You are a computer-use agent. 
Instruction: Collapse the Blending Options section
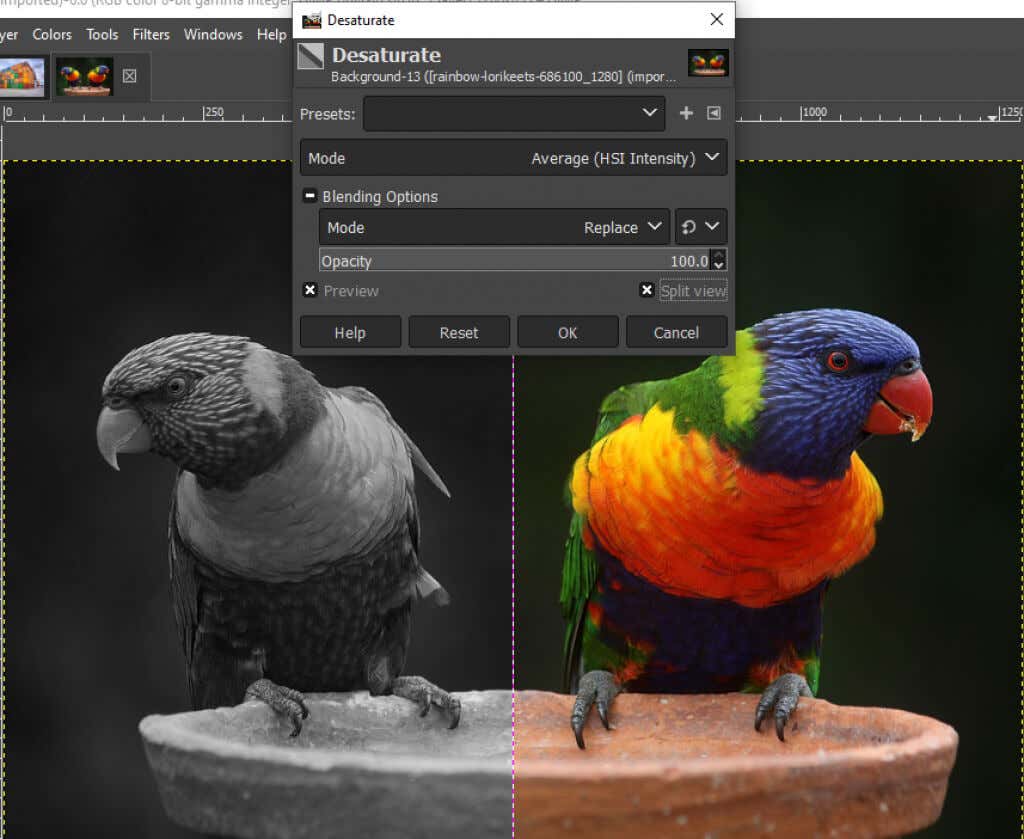click(310, 196)
